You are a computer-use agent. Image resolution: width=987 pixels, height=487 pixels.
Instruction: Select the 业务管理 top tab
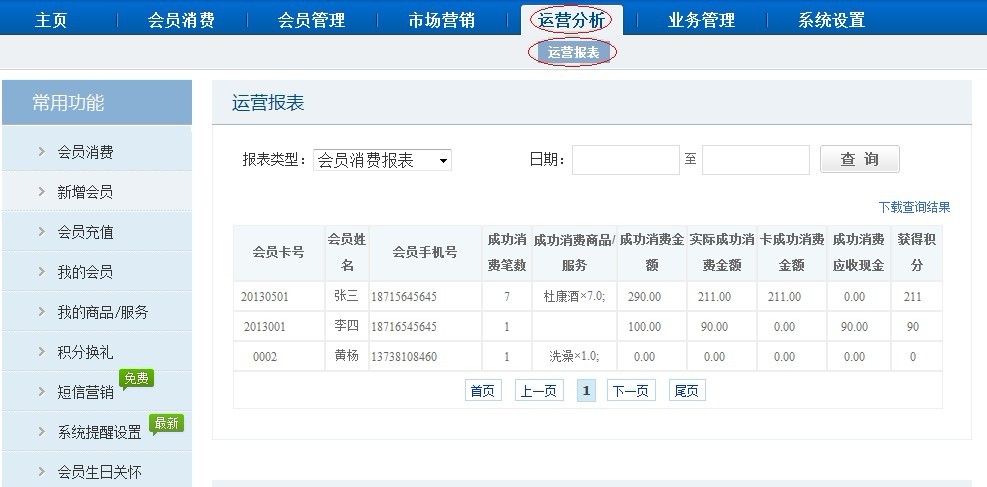point(701,20)
